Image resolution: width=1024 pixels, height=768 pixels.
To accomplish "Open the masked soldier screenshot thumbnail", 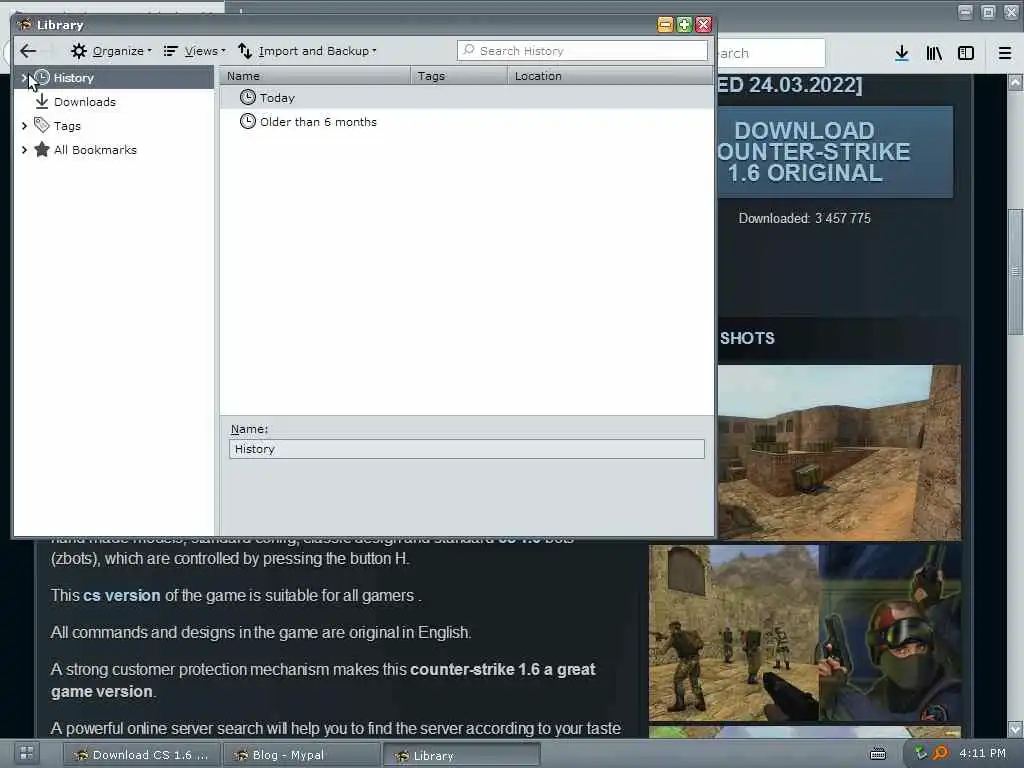I will [x=890, y=633].
